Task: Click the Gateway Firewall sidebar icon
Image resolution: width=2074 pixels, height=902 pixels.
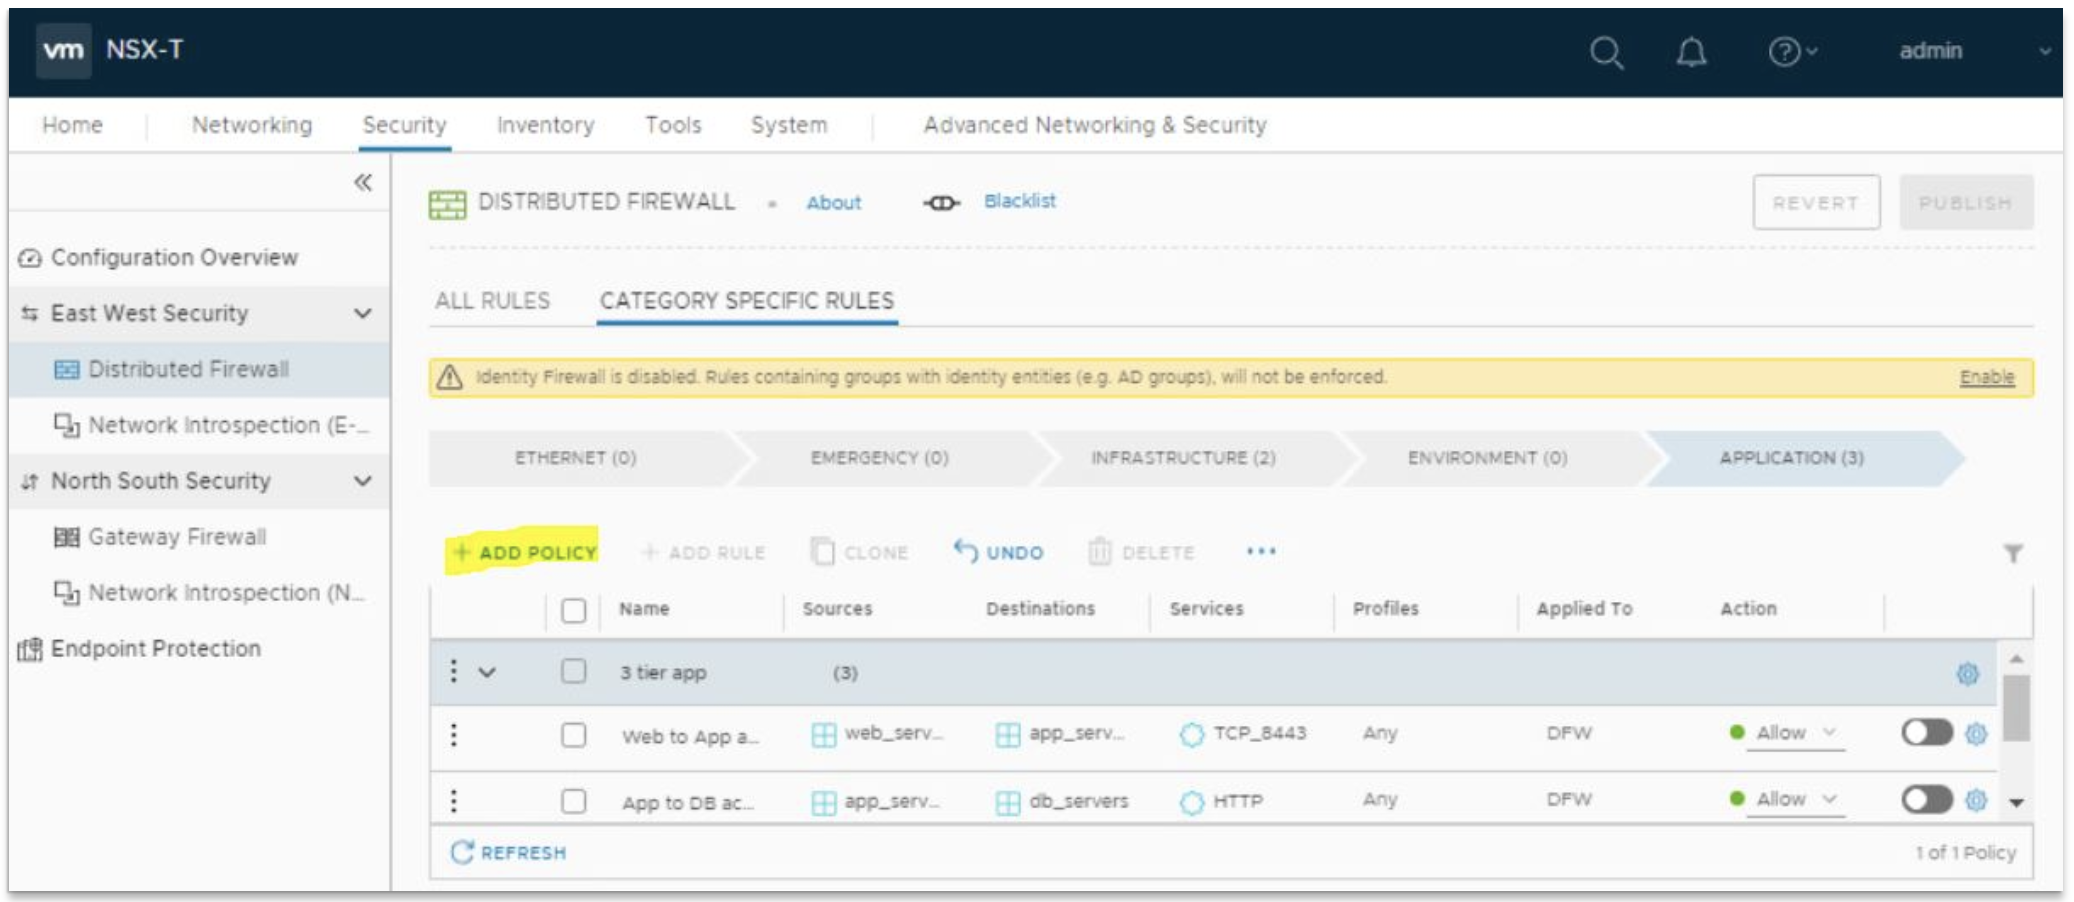Action: click(66, 538)
